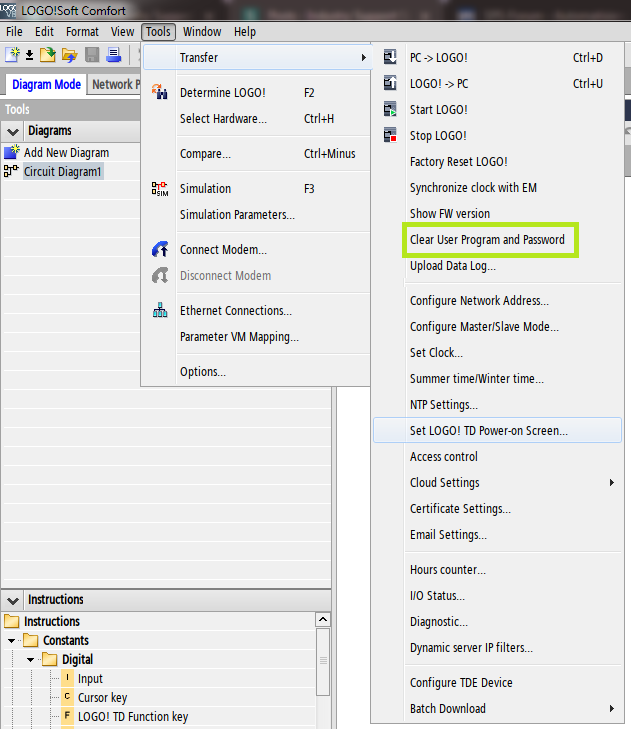Select Set LOGO! TD Power-on Screen...
Viewport: 631px width, 729px height.
click(x=497, y=431)
